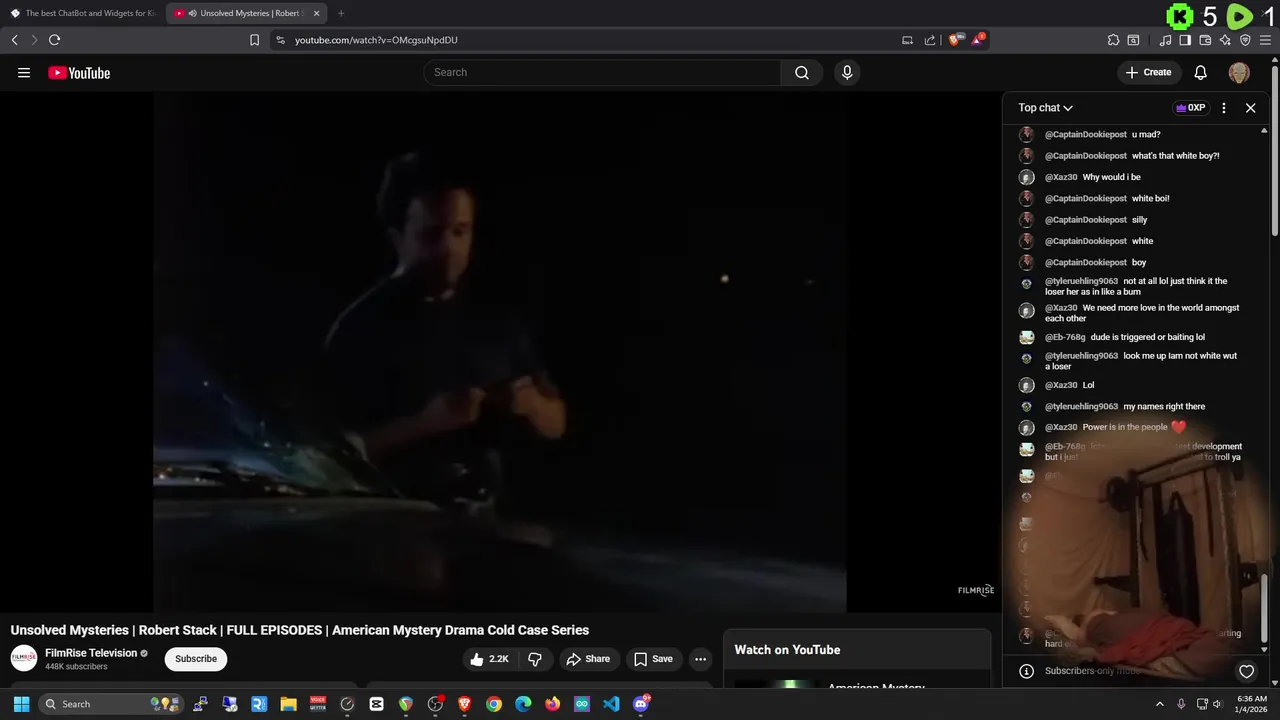Save the video to a playlist
1280x720 pixels.
pos(653,659)
